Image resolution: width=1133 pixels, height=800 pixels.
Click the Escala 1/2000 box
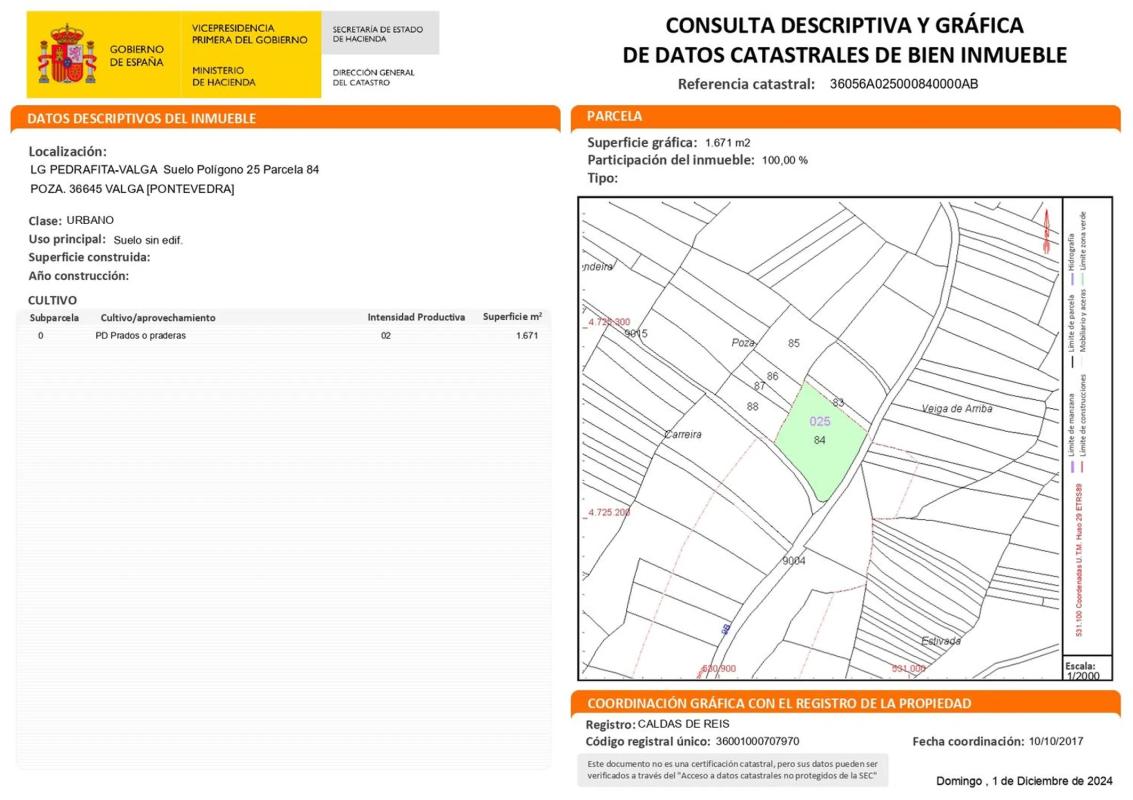[x=1081, y=670]
